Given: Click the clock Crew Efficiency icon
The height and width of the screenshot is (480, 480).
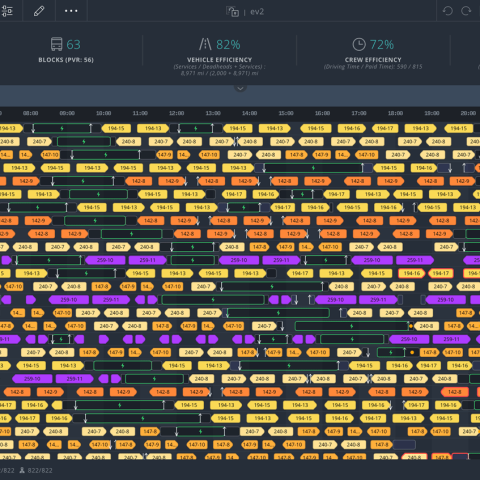Looking at the screenshot, I should (359, 44).
